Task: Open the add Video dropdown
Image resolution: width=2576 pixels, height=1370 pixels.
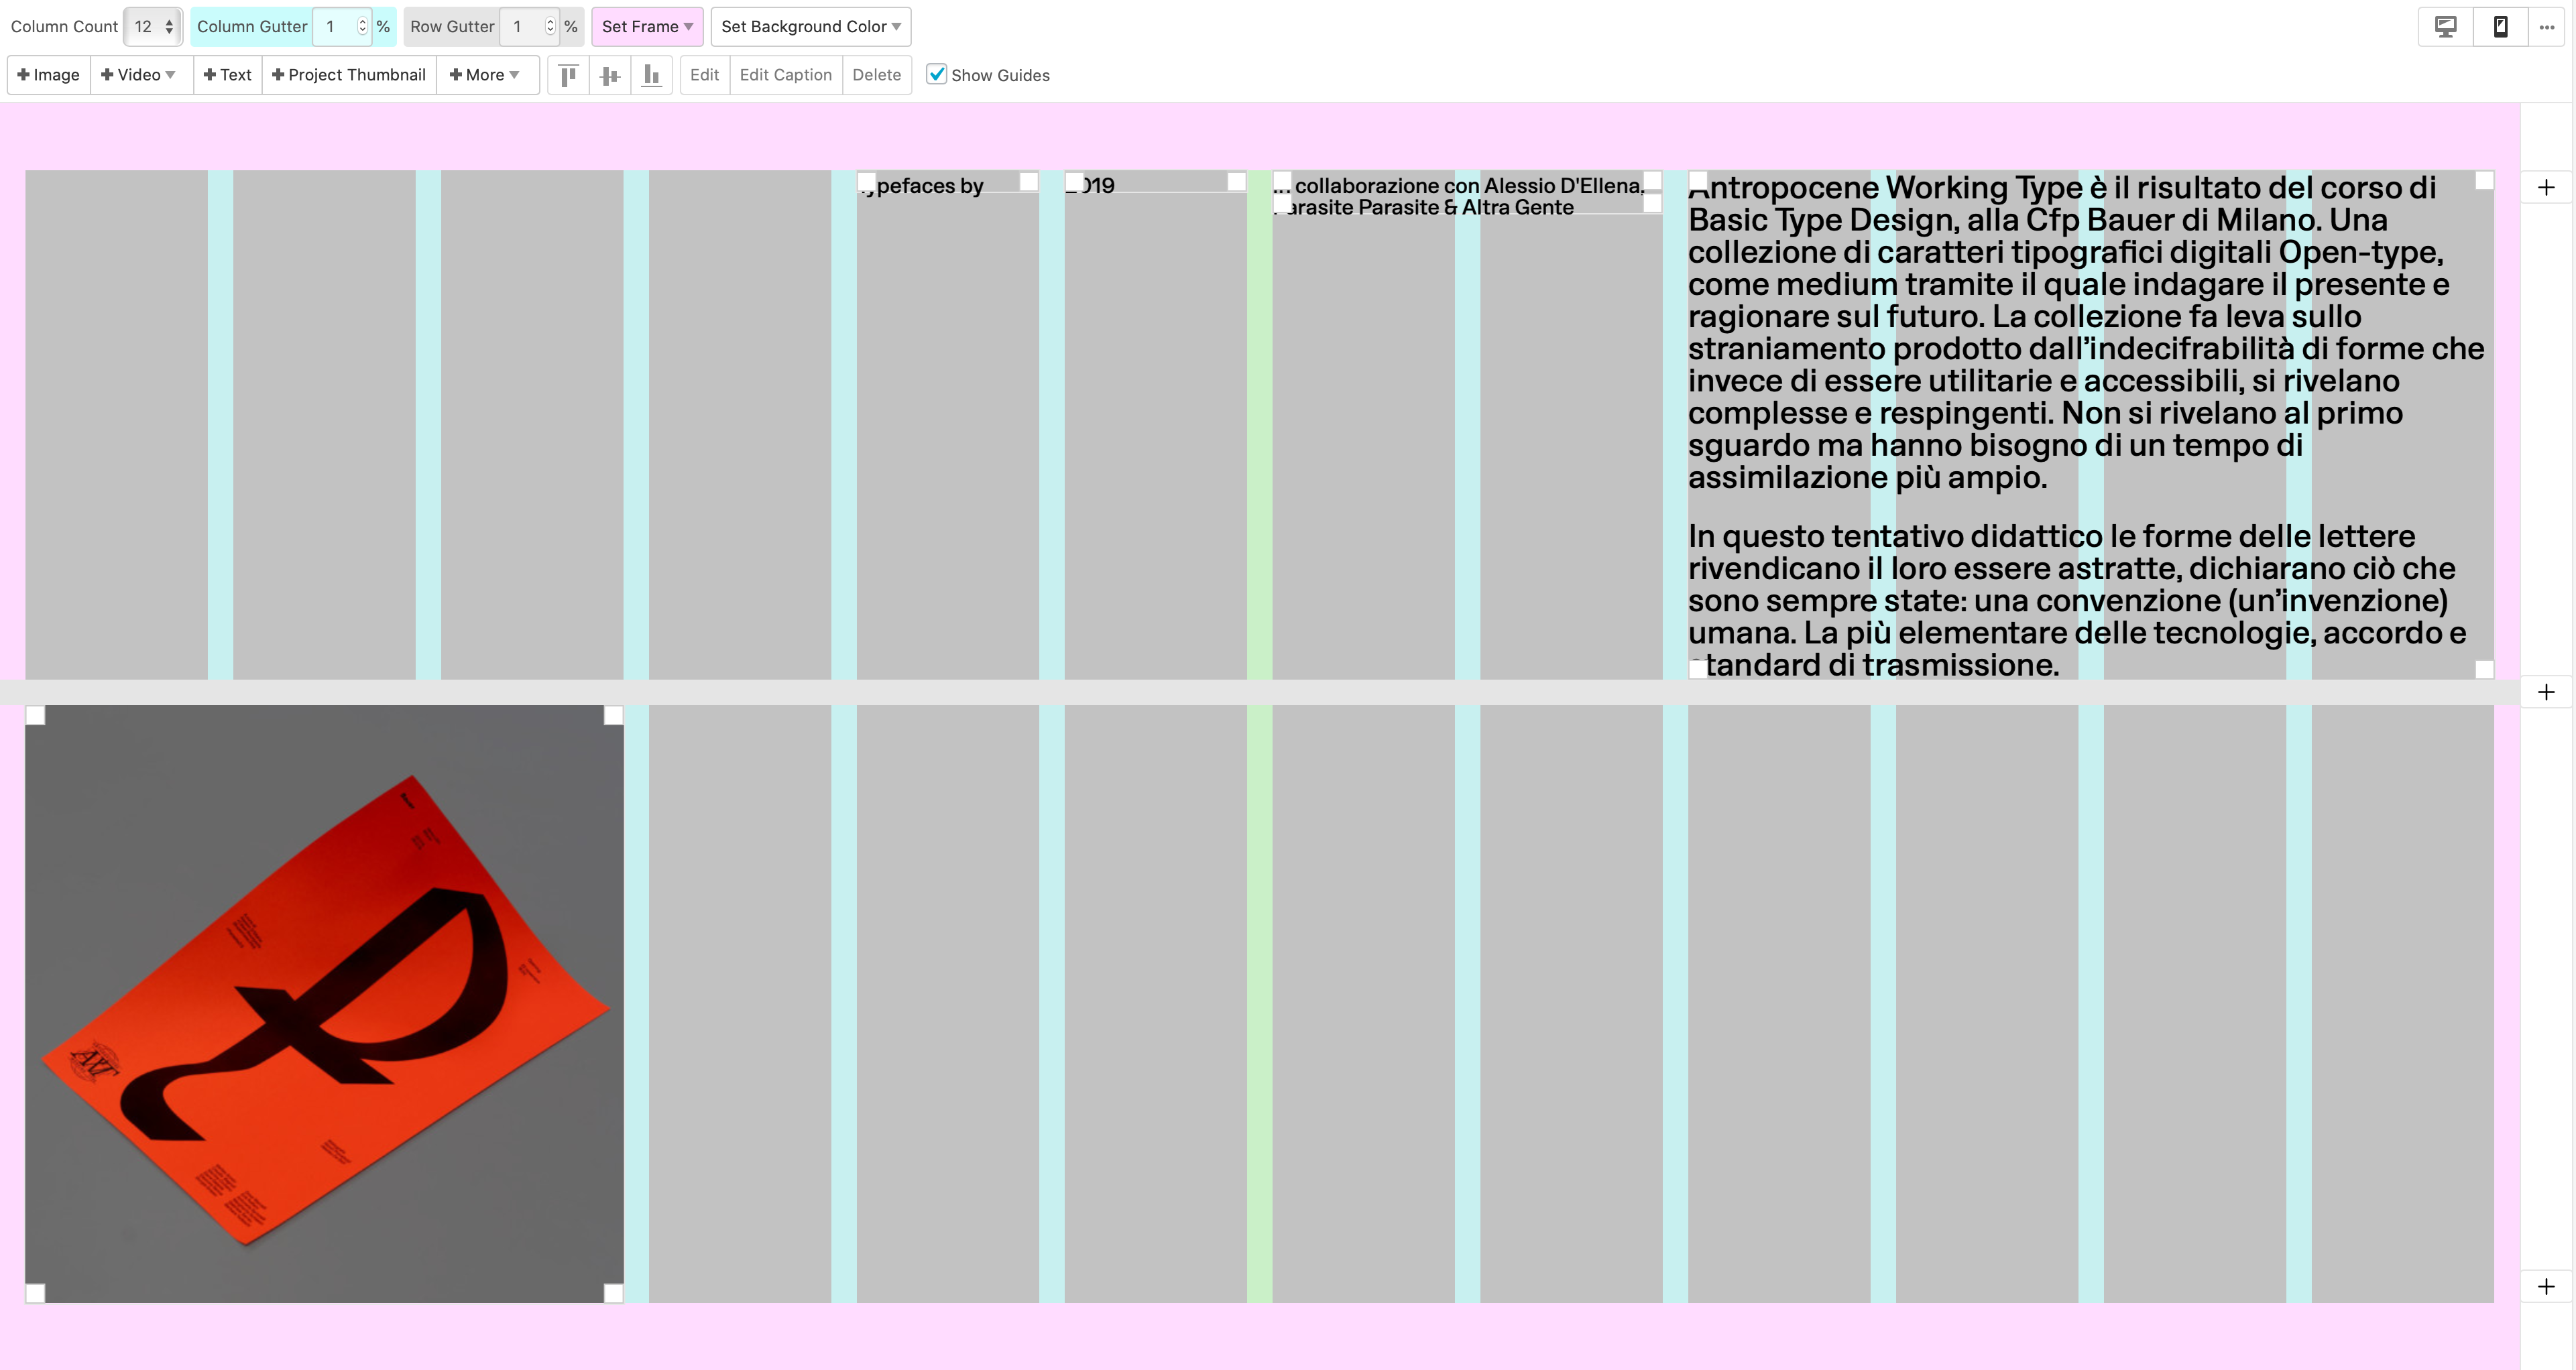Action: (x=139, y=75)
